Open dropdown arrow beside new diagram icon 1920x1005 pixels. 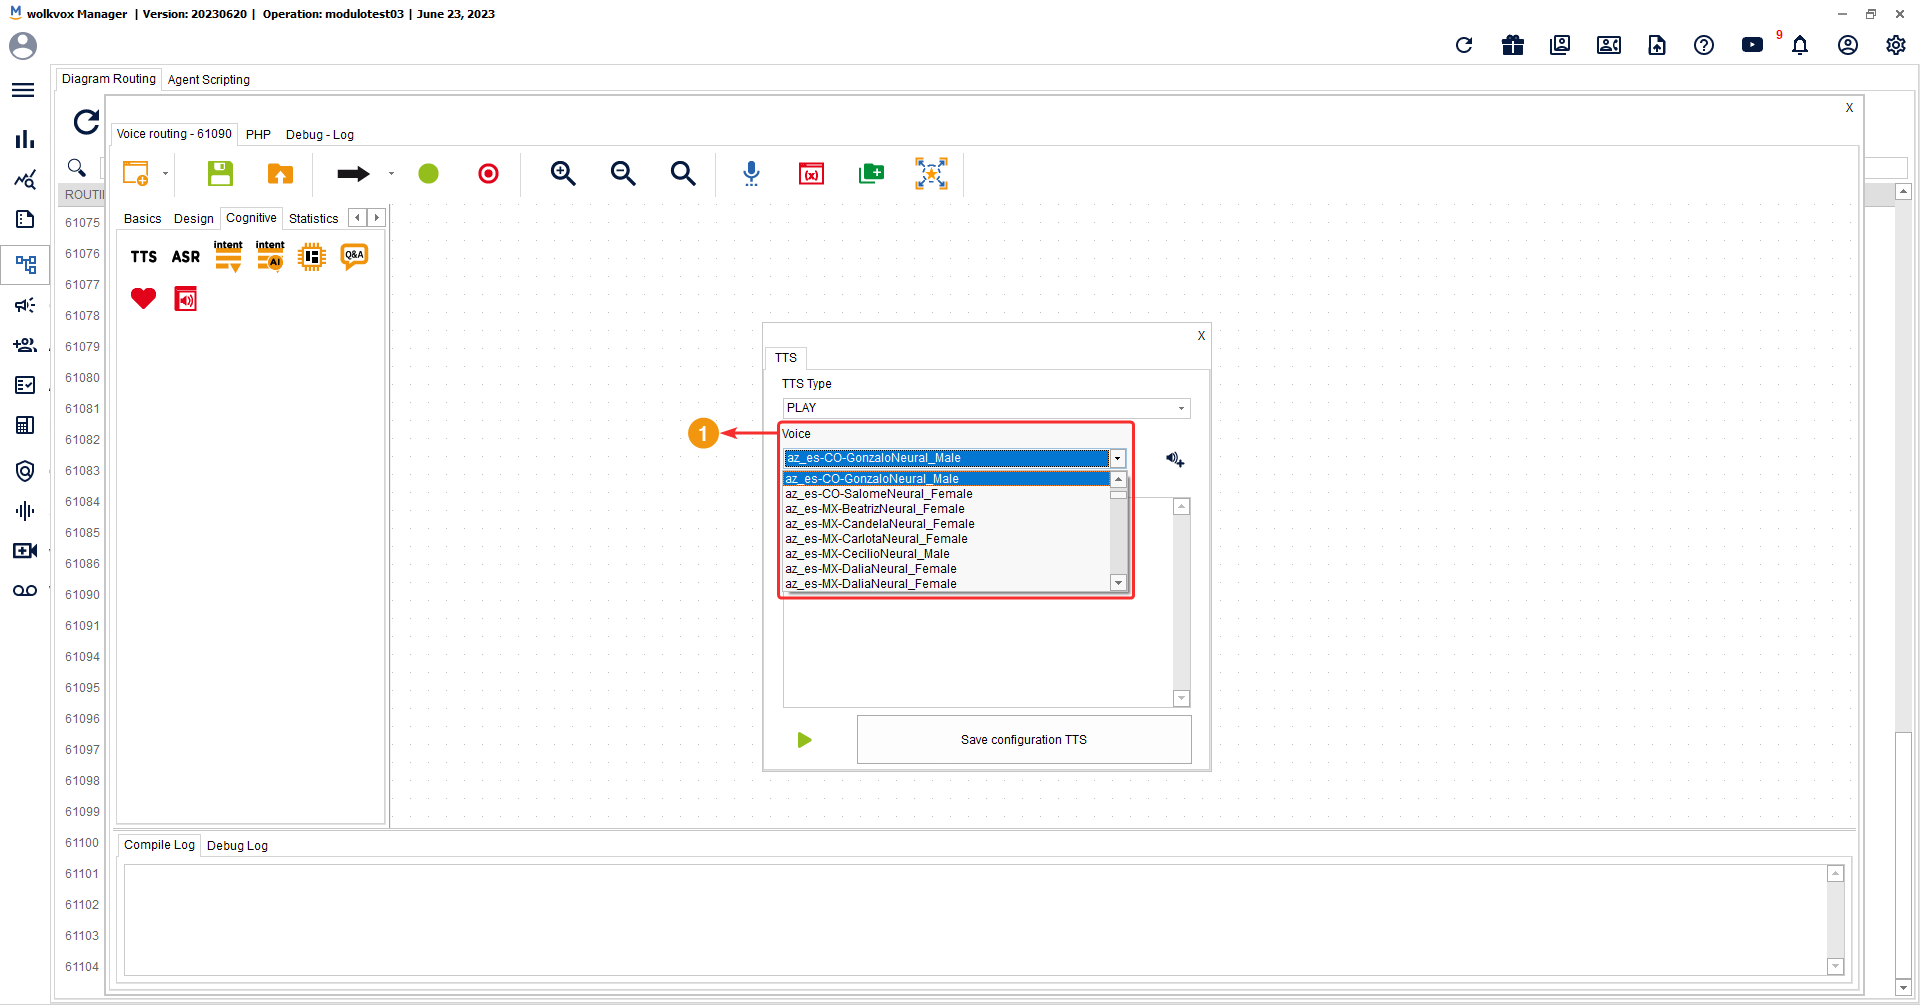pyautogui.click(x=165, y=174)
